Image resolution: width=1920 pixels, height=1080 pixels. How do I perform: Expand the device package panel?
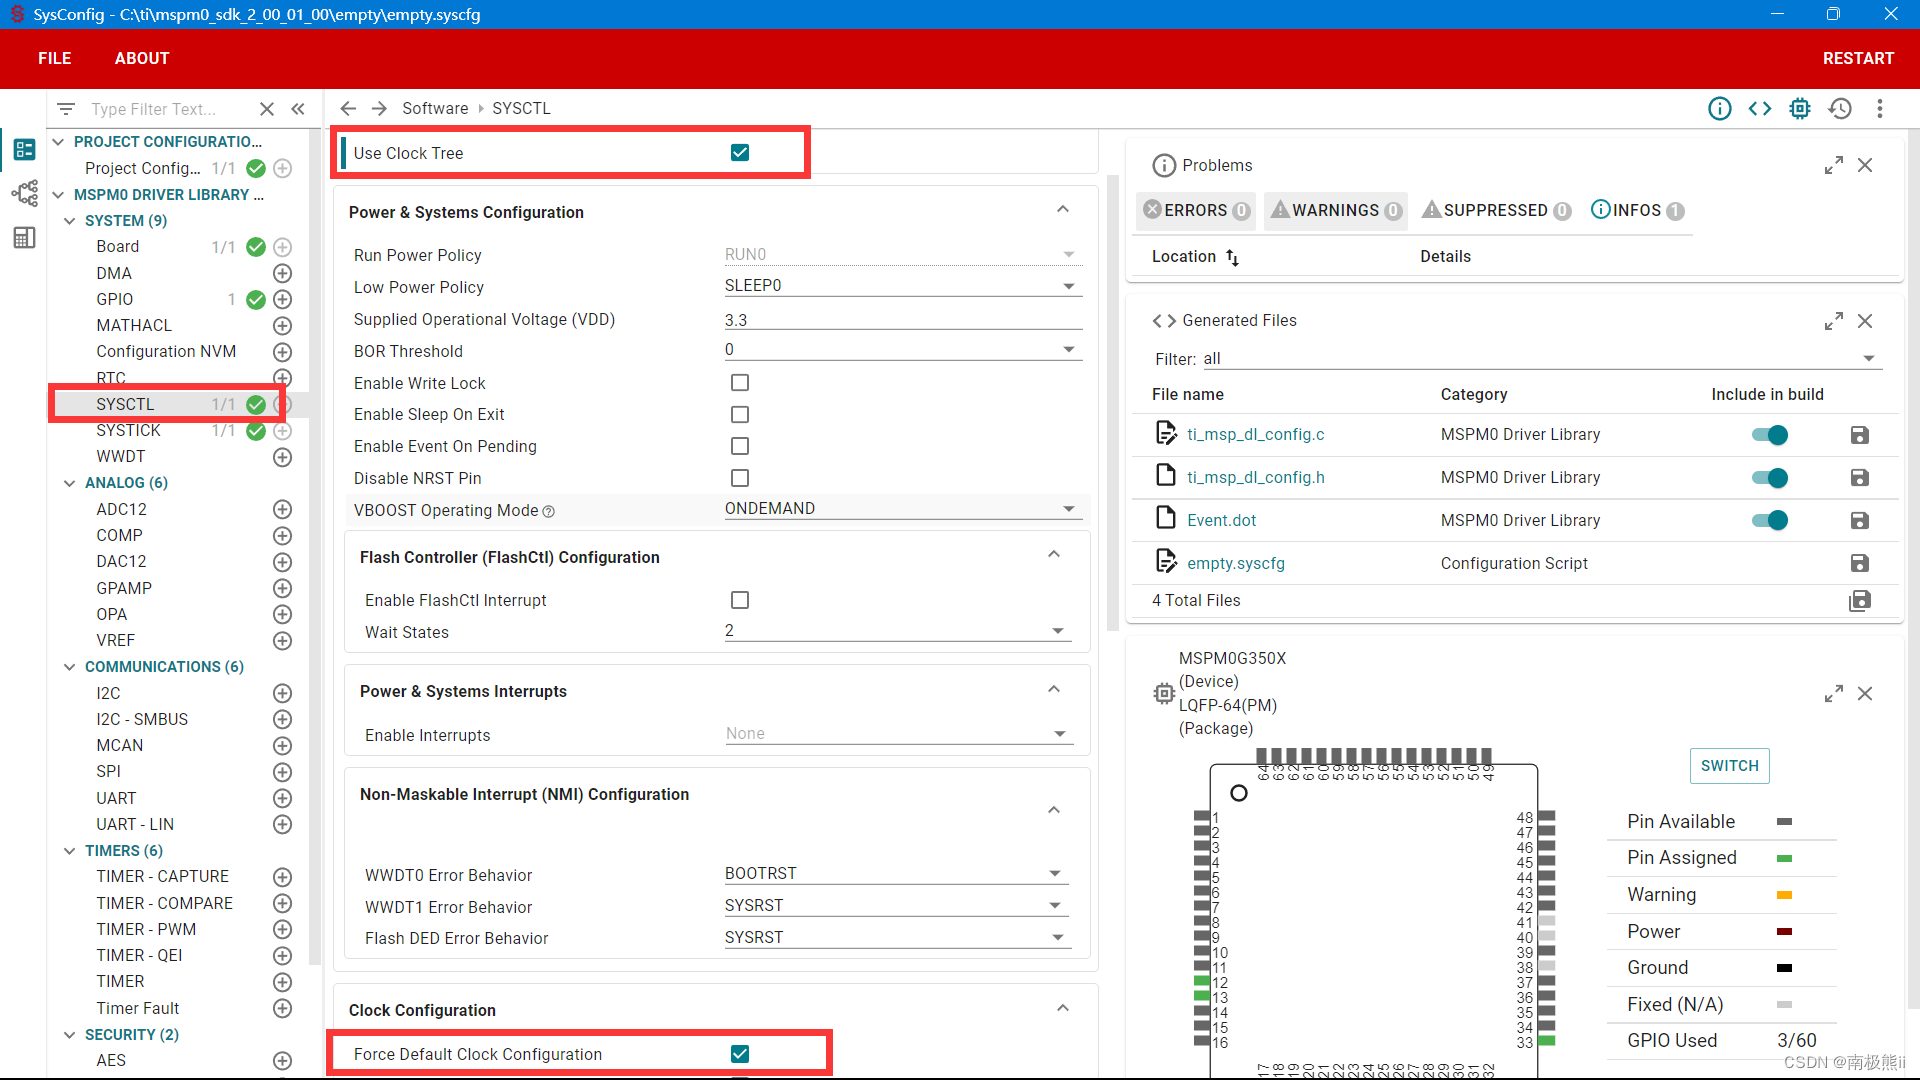[x=1833, y=693]
